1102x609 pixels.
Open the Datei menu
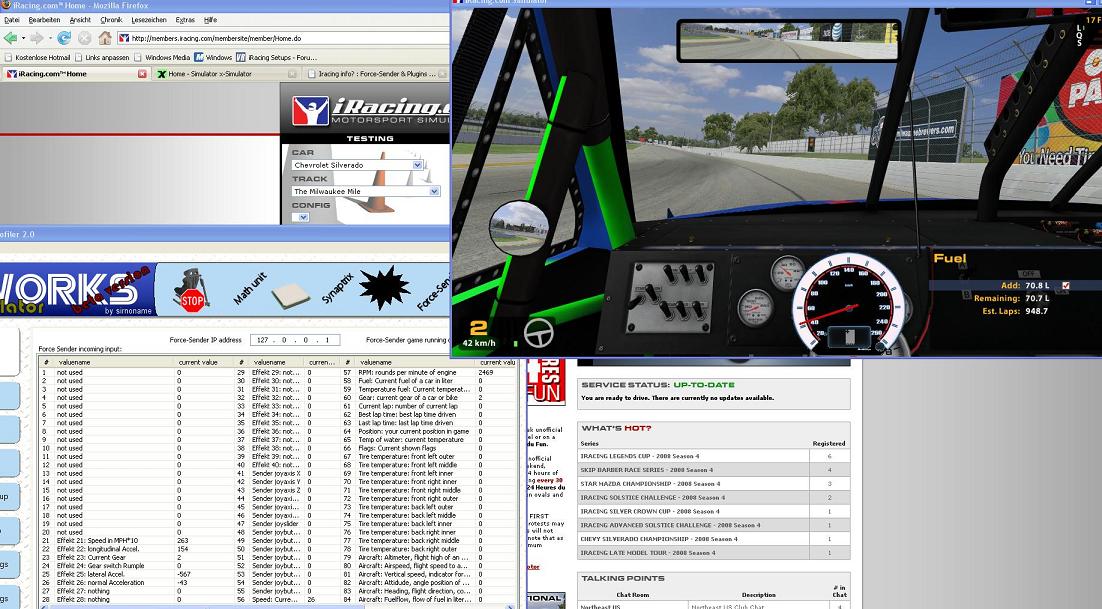pos(12,20)
